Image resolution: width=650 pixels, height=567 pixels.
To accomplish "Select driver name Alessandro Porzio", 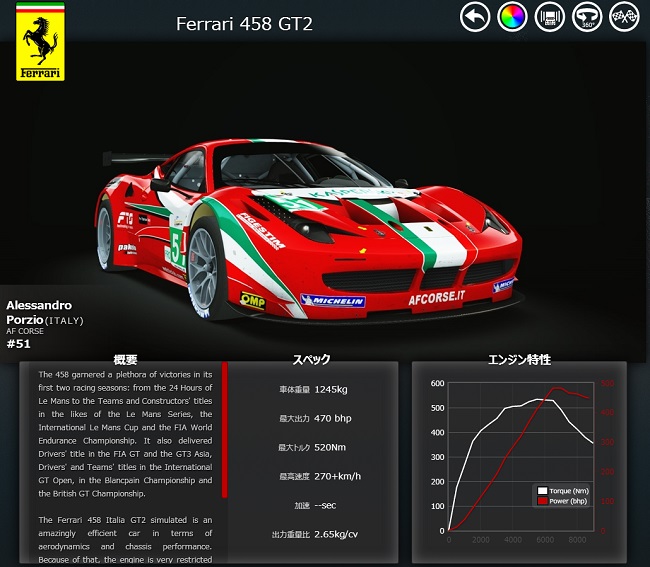I will (x=39, y=312).
